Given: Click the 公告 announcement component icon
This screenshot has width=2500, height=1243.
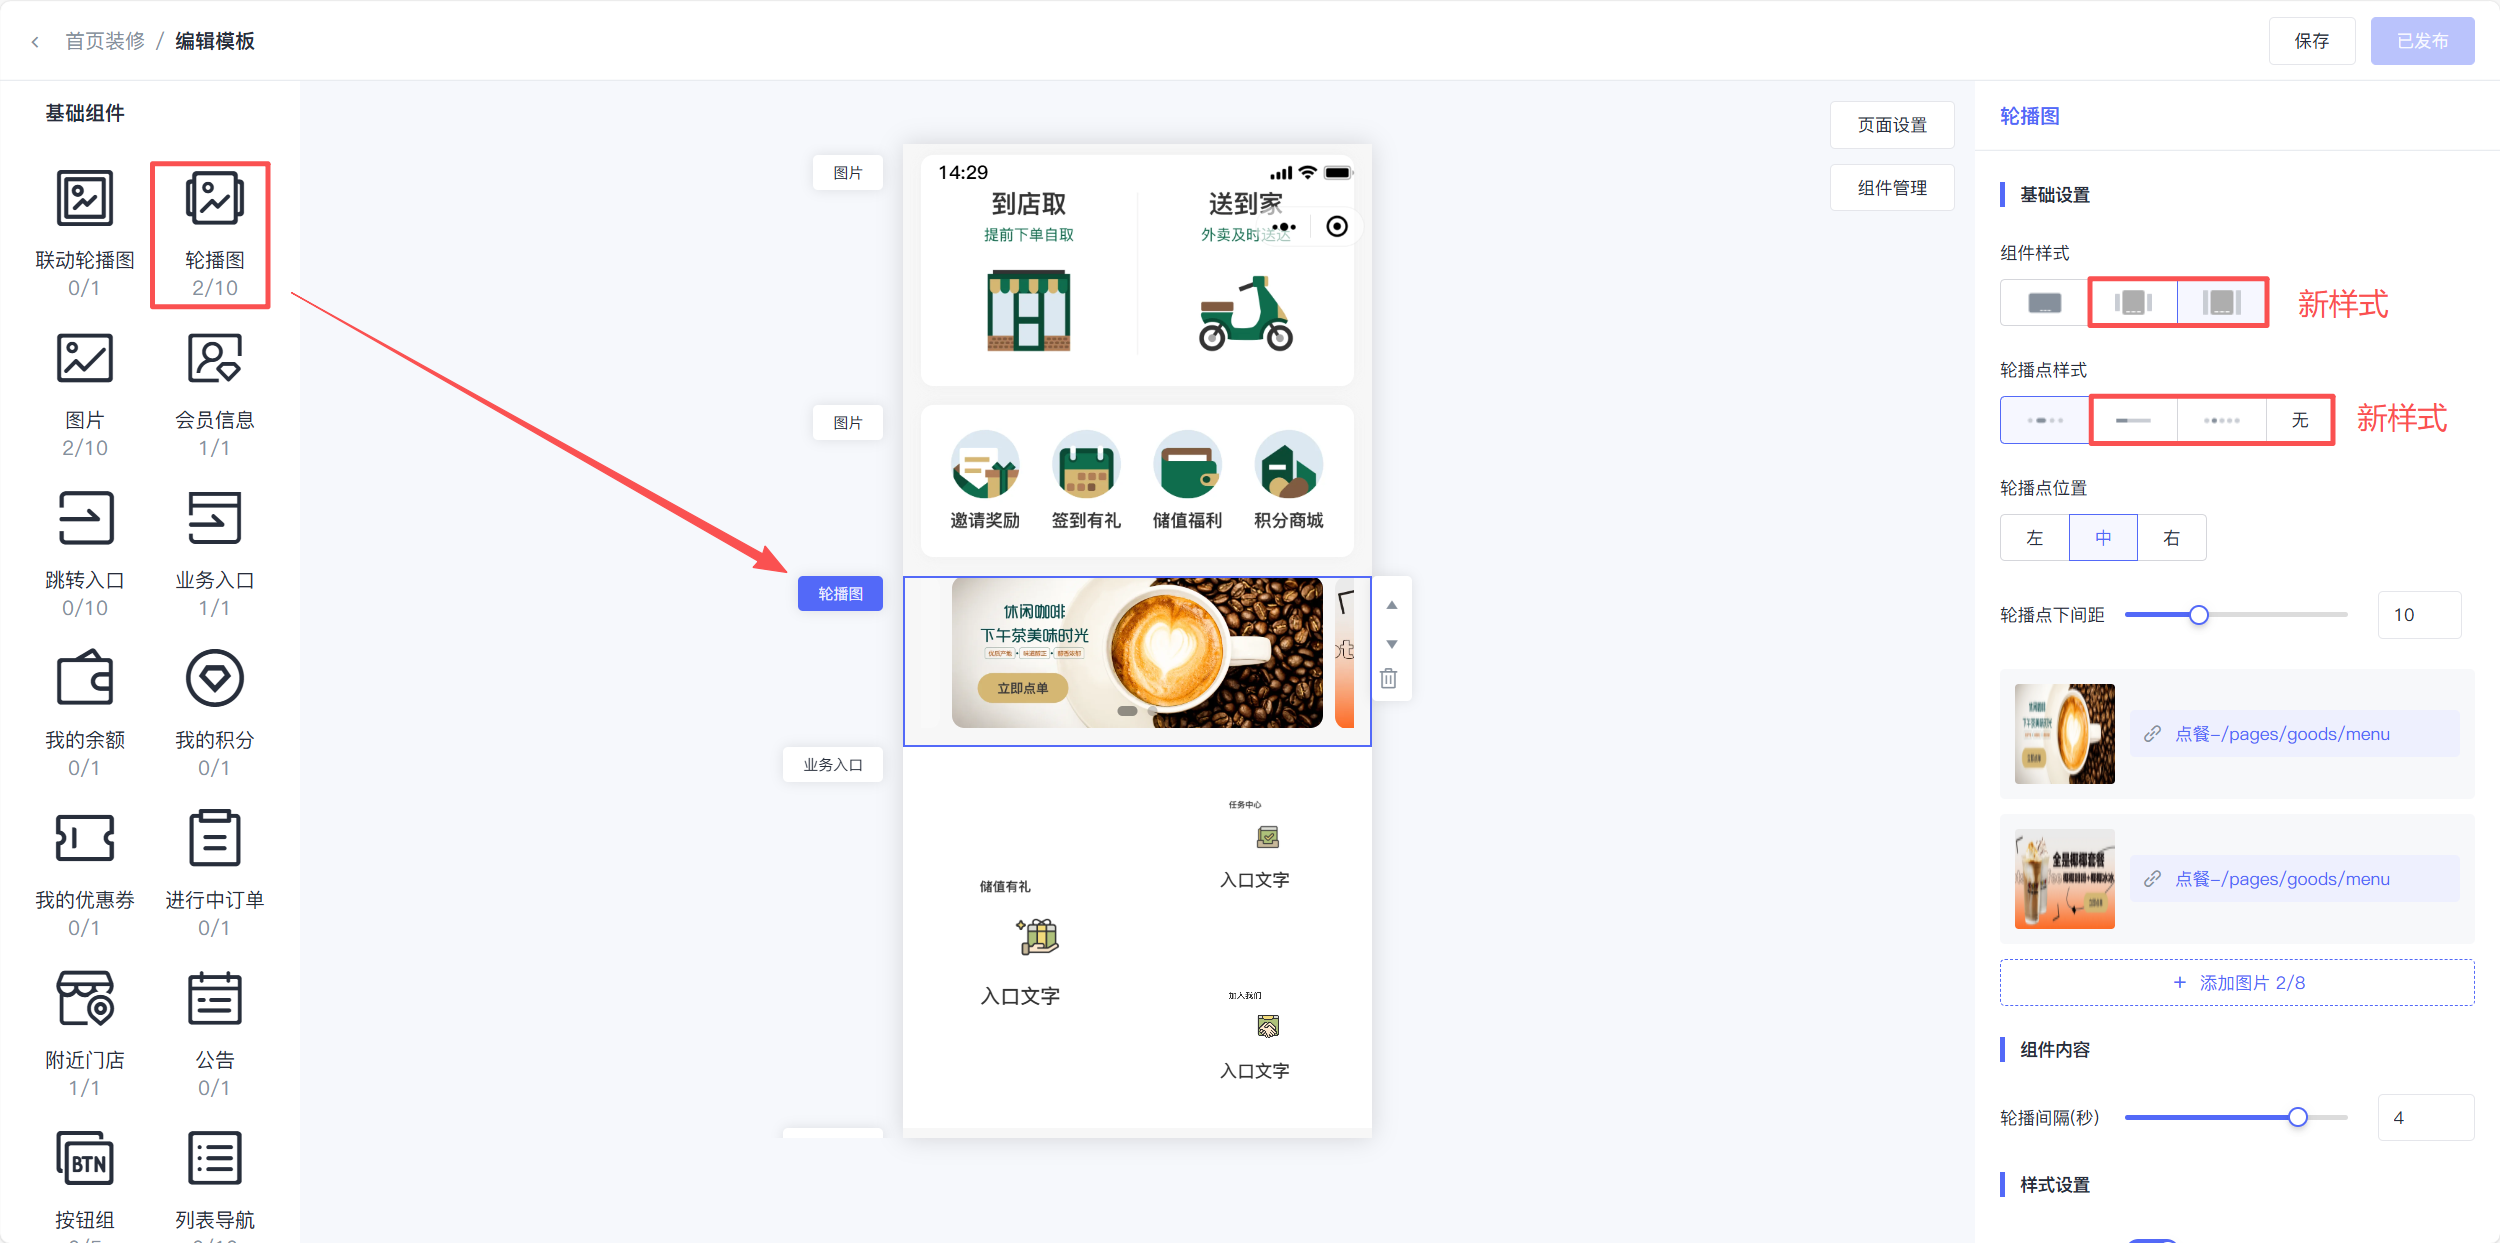Looking at the screenshot, I should pos(214,999).
